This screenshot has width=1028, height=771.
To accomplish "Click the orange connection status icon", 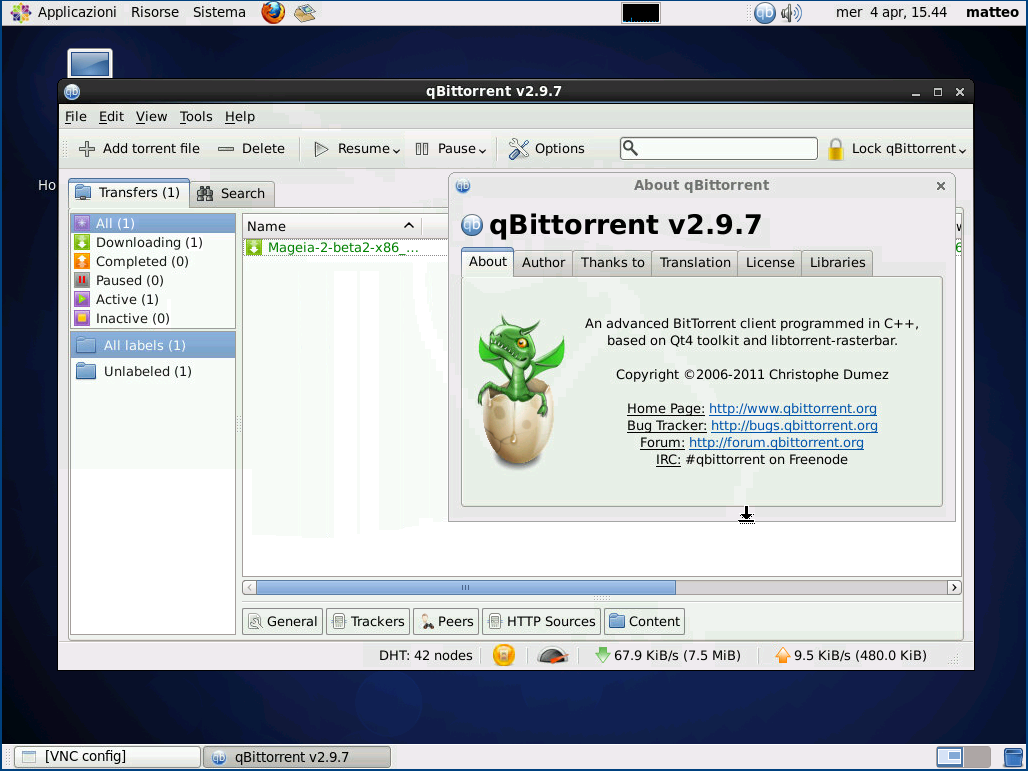I will (504, 656).
